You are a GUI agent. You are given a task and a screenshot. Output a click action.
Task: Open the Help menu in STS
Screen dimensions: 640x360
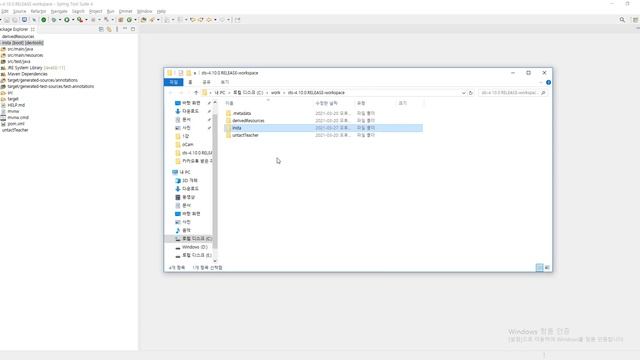pyautogui.click(x=161, y=11)
